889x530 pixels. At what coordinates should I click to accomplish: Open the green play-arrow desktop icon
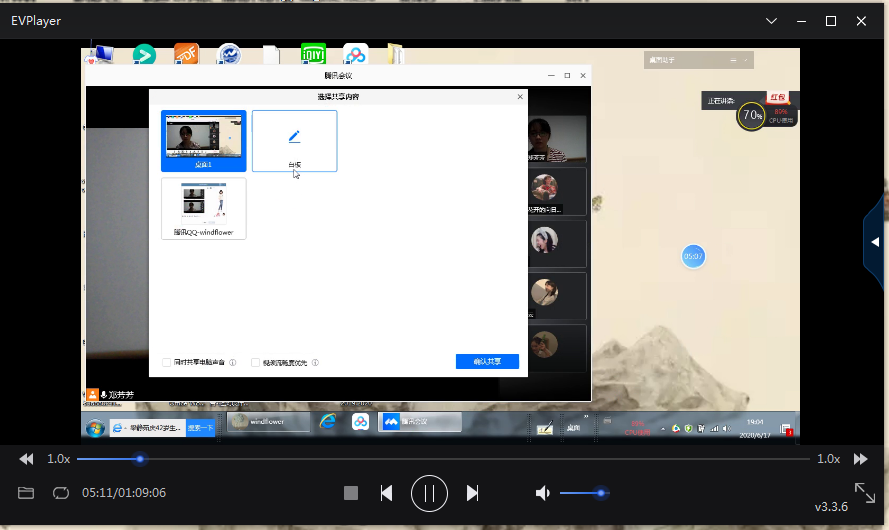click(144, 54)
